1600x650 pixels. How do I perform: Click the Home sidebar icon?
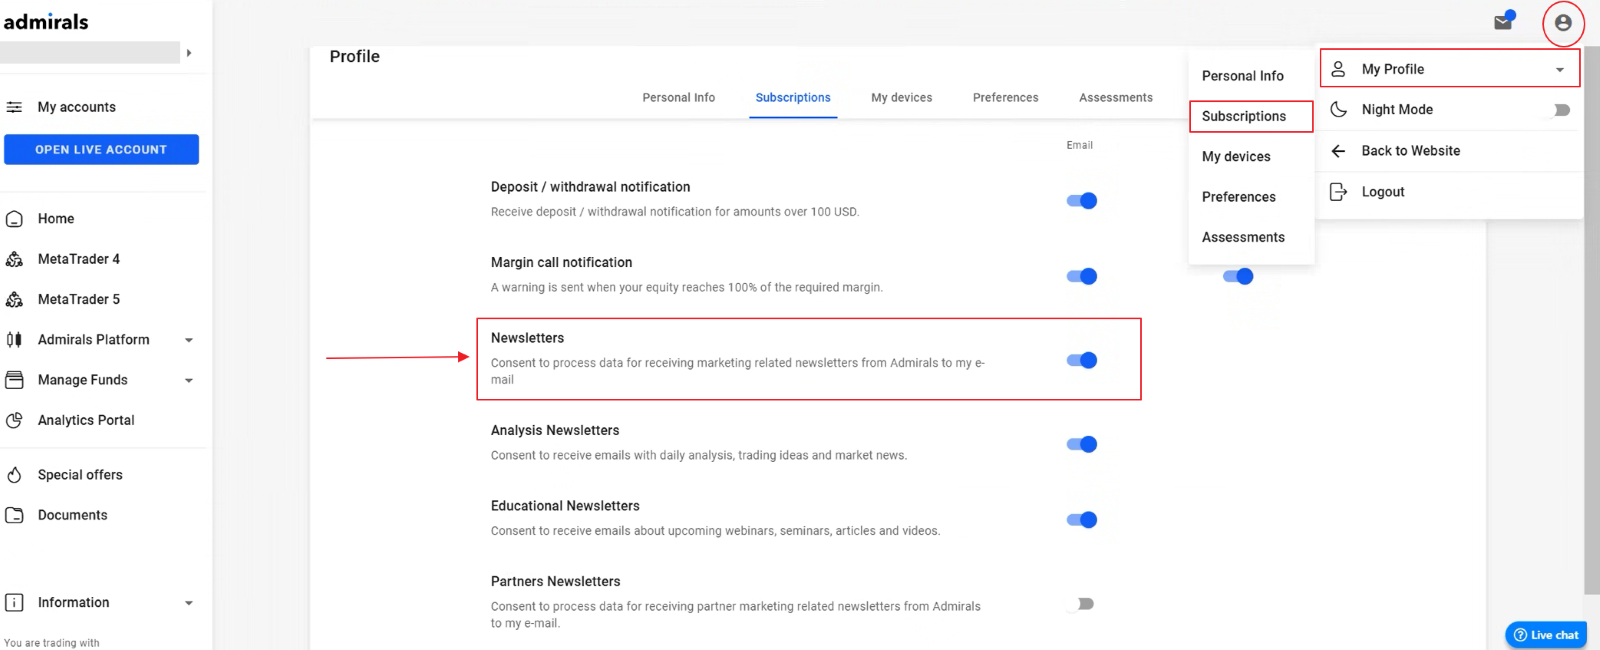[15, 219]
